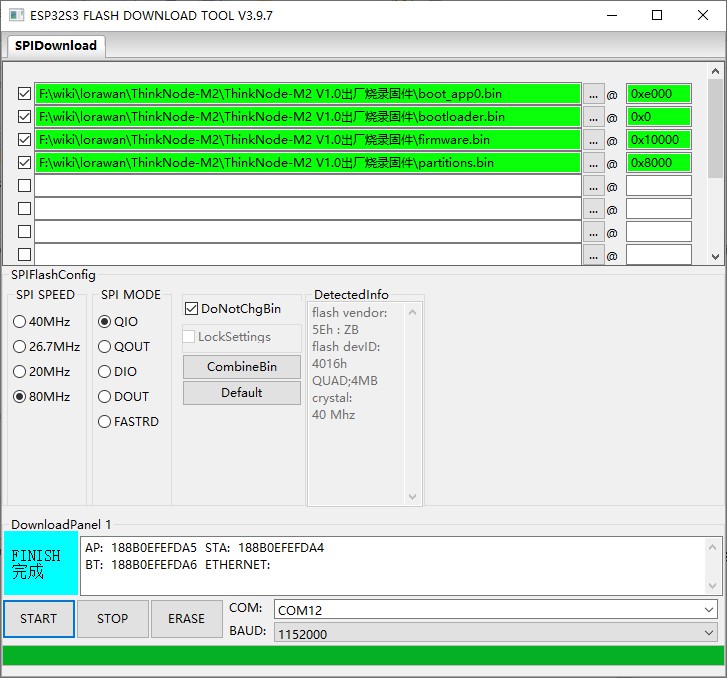The width and height of the screenshot is (727, 678).
Task: Click the boot_app0.bin file path field
Action: point(308,94)
